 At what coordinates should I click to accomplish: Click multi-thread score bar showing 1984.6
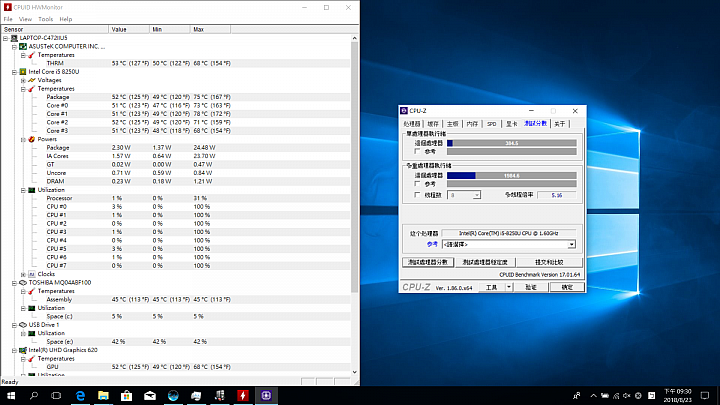512,175
